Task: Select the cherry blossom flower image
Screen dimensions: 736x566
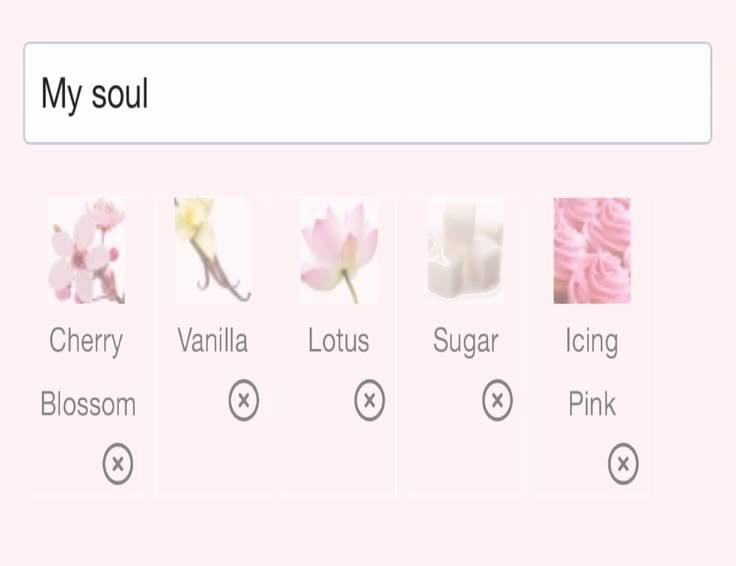Action: click(x=86, y=251)
